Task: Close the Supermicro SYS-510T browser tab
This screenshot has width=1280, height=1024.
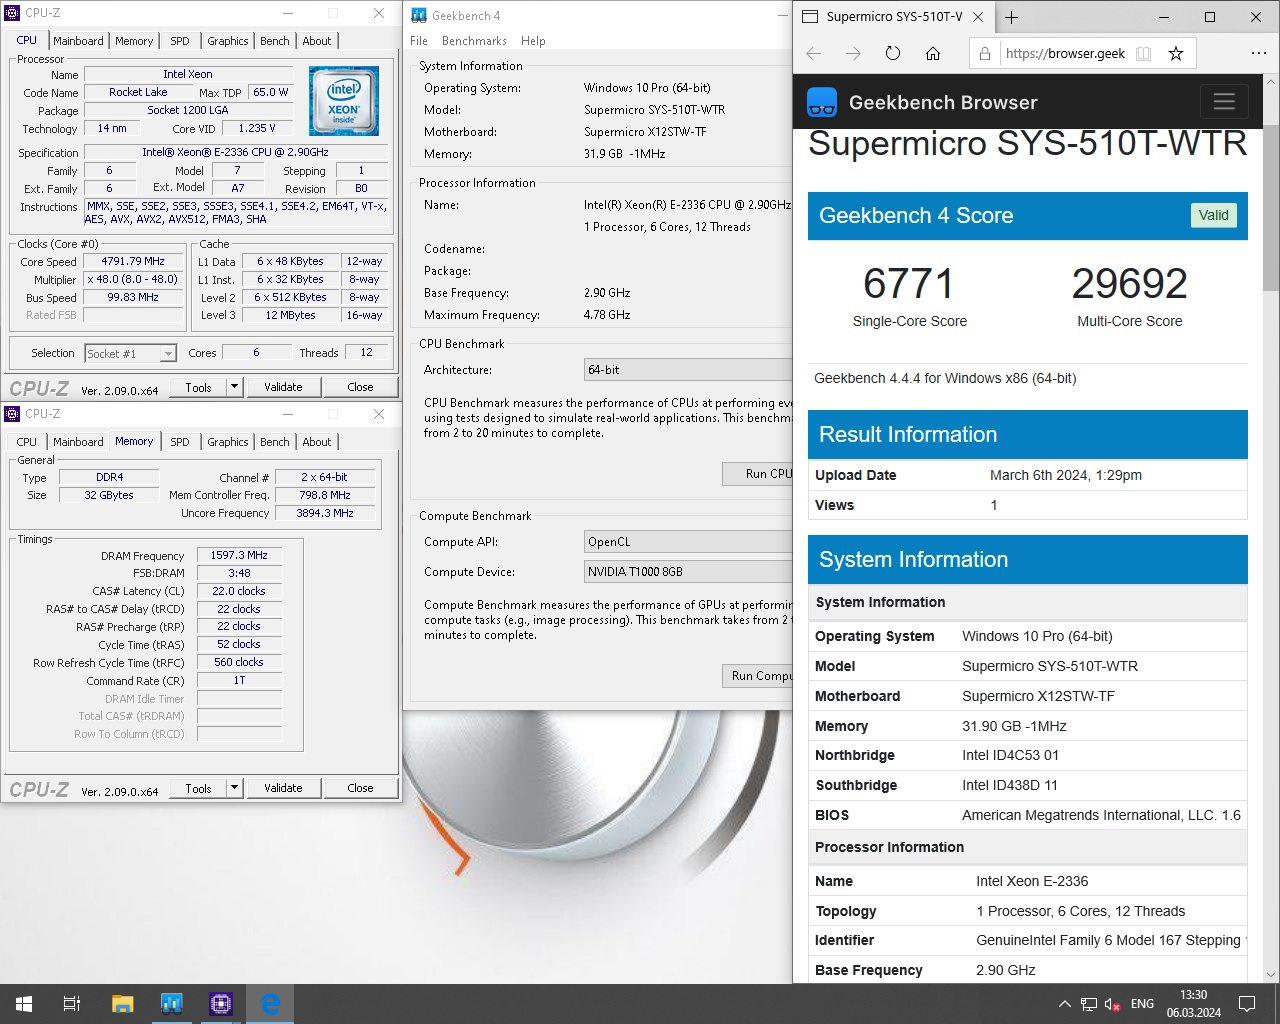Action: point(978,17)
